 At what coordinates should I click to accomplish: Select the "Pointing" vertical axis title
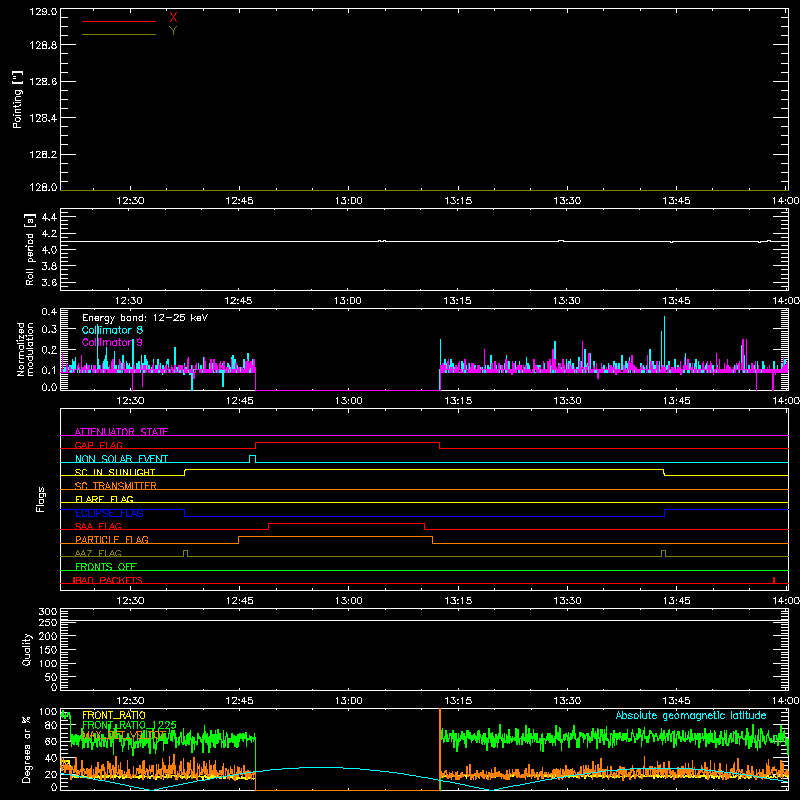pos(17,99)
